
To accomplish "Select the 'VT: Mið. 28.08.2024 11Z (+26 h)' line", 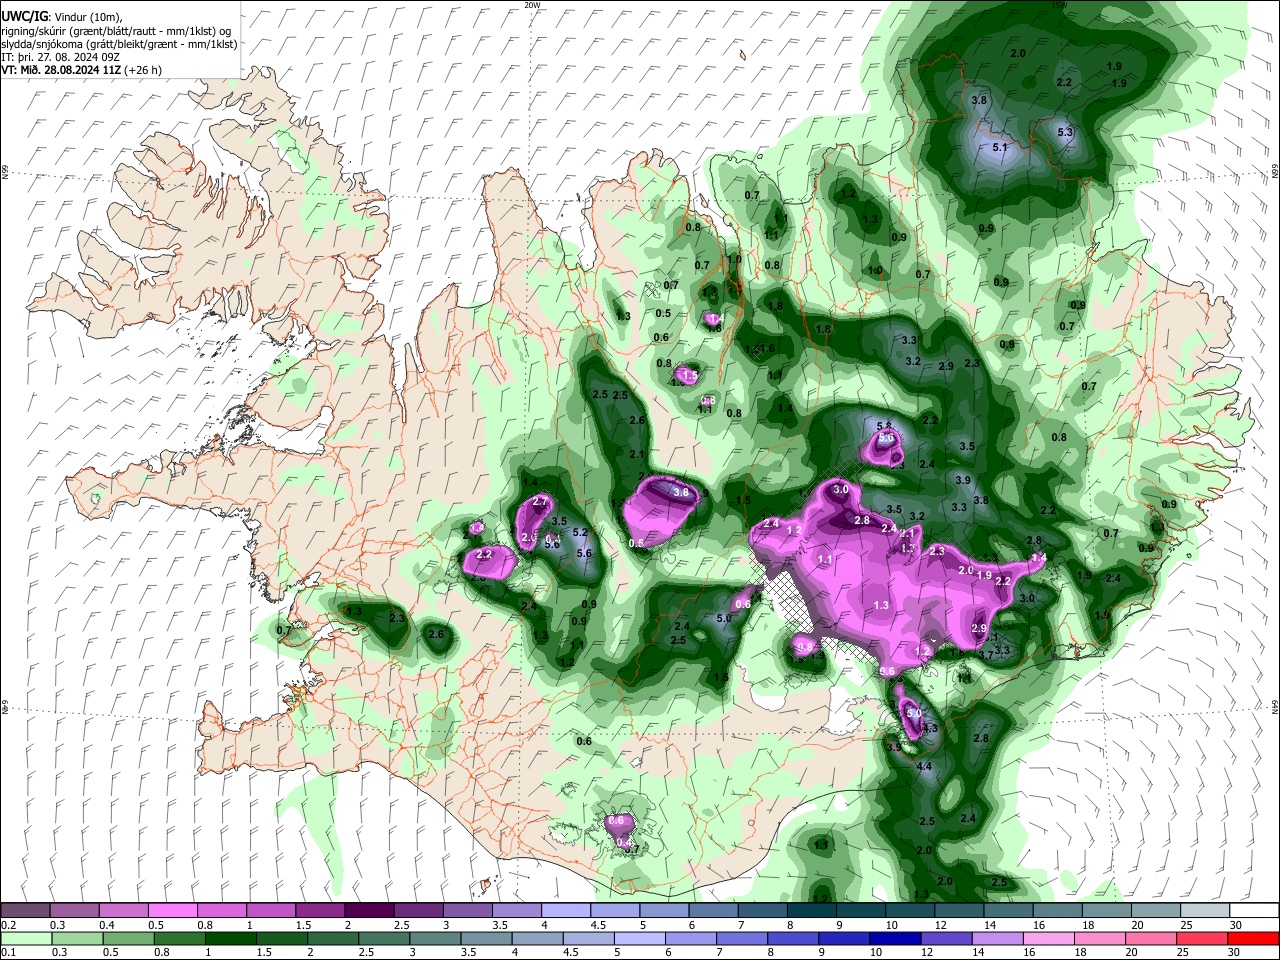I will click(82, 70).
